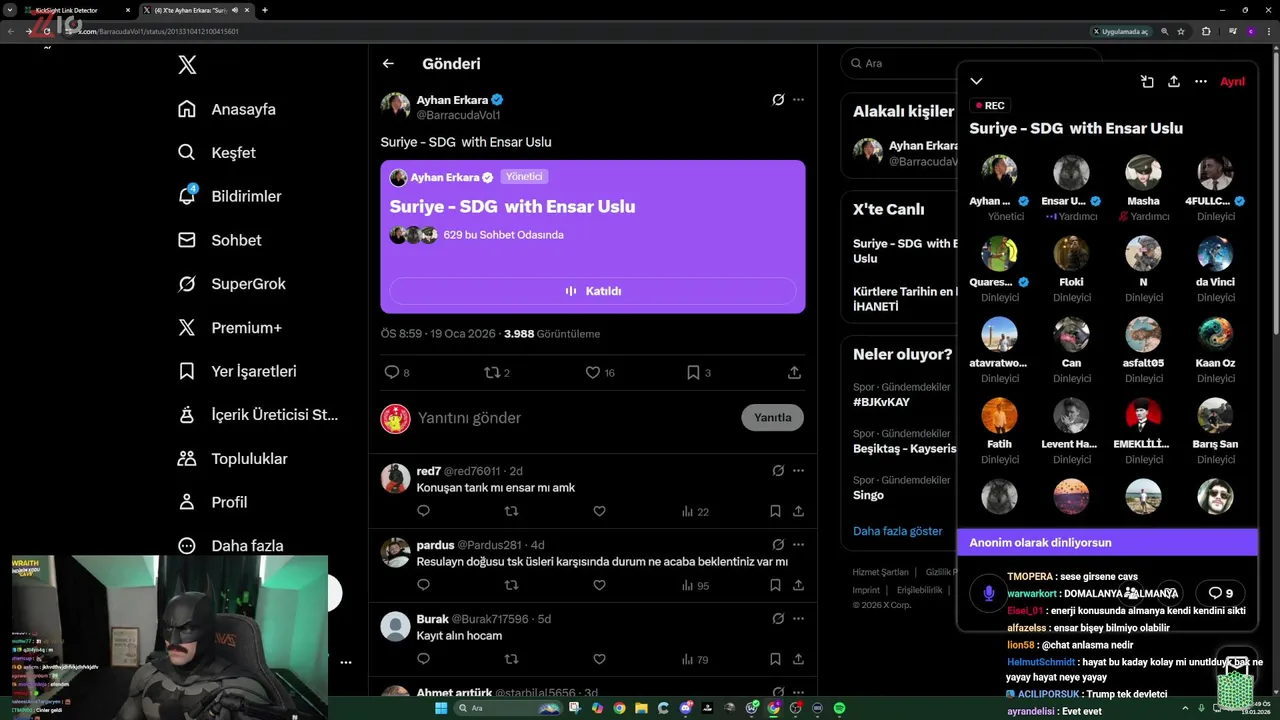Image resolution: width=1280 pixels, height=720 pixels.
Task: Click Katıldı button on the space card
Action: tap(593, 291)
